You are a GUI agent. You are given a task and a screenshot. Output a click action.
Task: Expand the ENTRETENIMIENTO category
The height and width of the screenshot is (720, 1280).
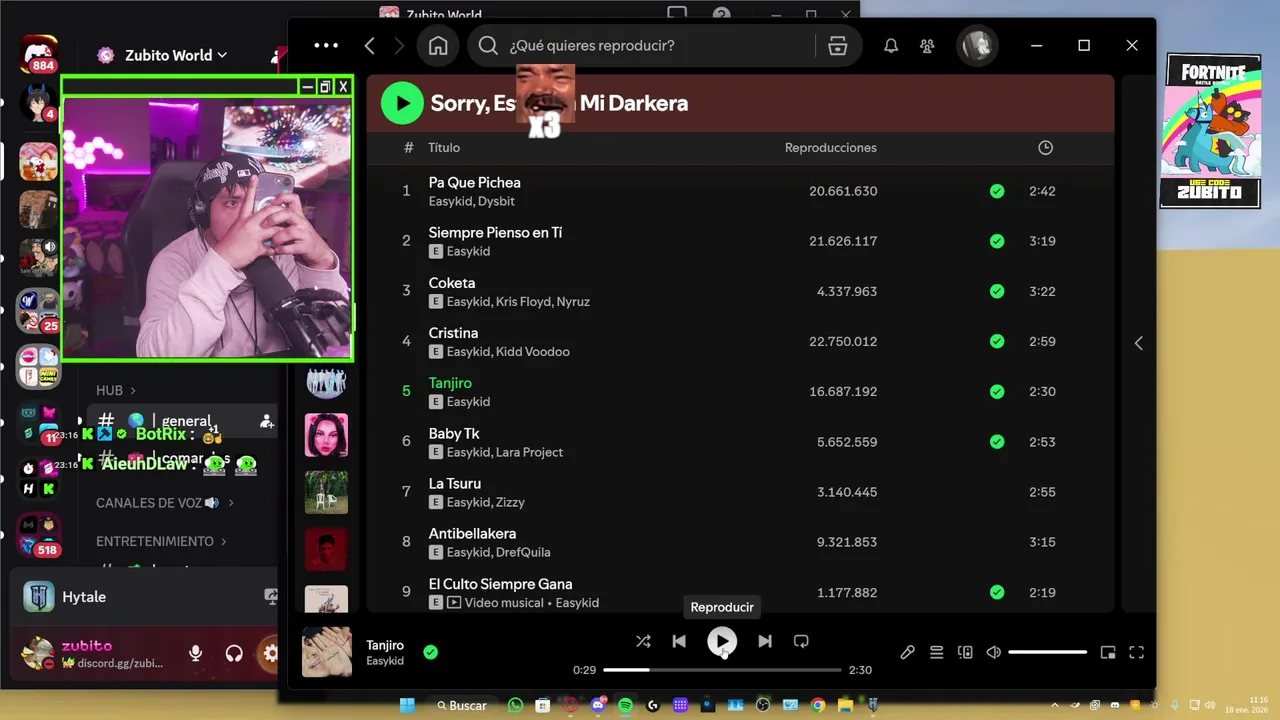(x=161, y=541)
